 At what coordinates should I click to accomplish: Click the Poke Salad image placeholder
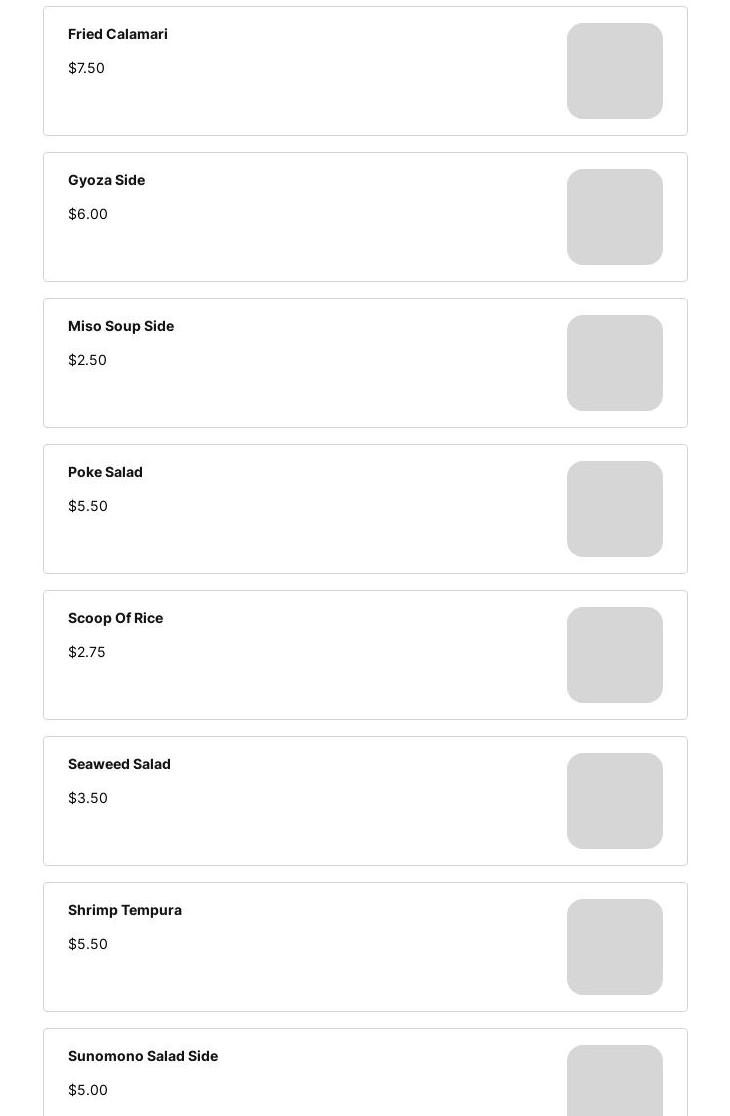coord(614,509)
